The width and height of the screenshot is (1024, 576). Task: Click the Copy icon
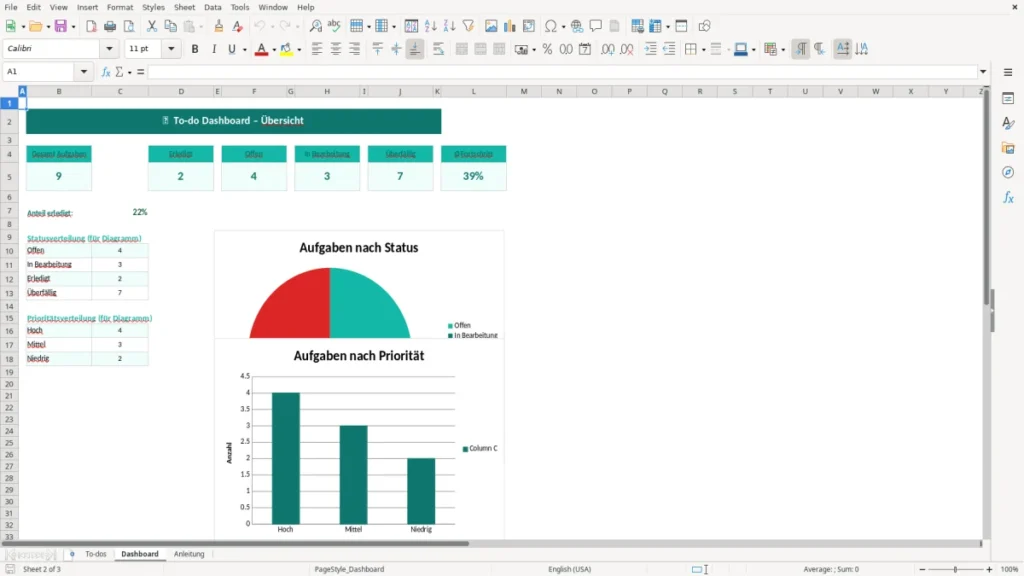point(170,26)
